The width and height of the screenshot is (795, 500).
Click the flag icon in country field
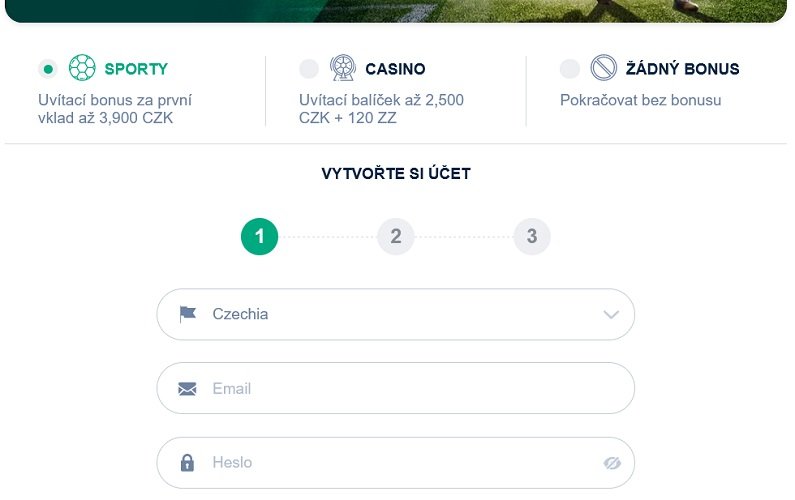pyautogui.click(x=188, y=314)
